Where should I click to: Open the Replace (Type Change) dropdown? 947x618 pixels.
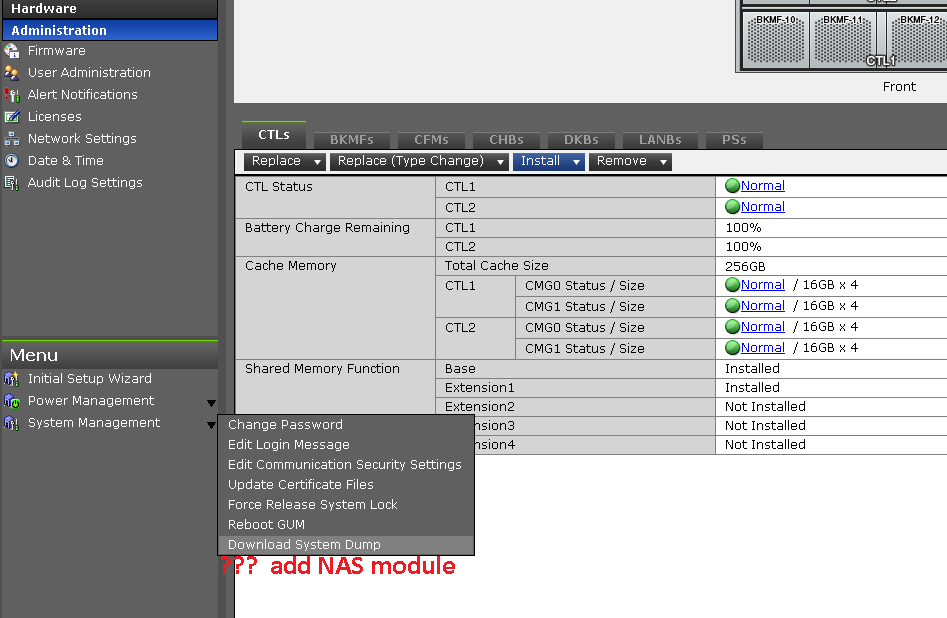(x=419, y=161)
